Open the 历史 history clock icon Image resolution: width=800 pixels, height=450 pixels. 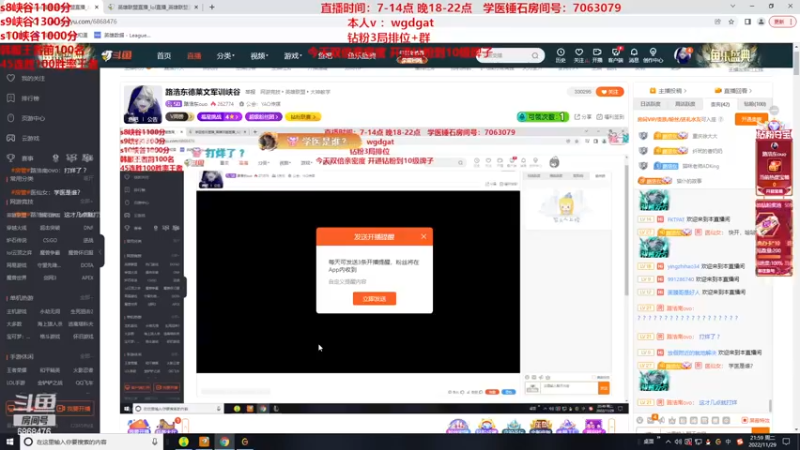click(561, 55)
